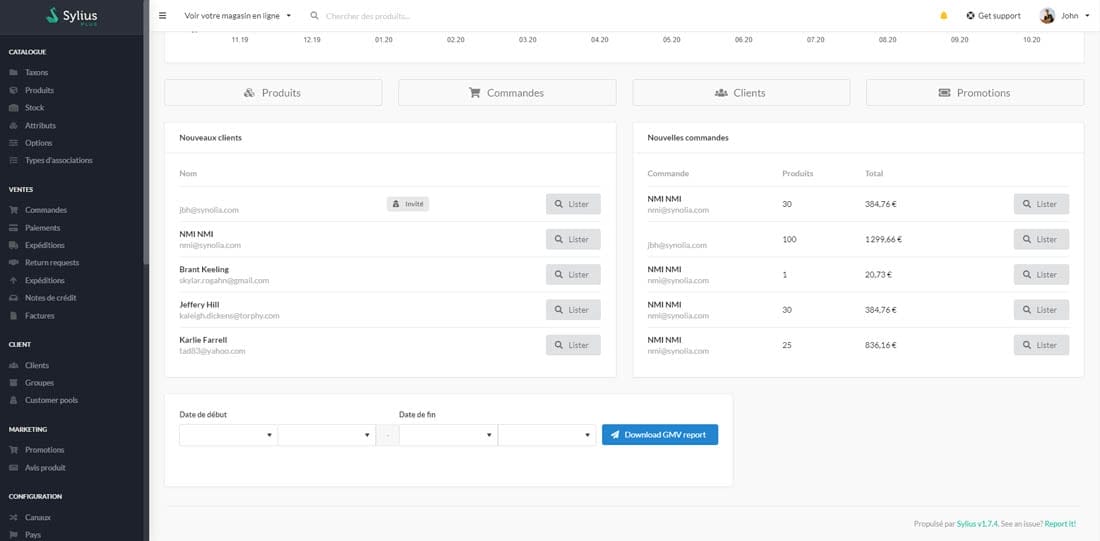Click Lister for the 1299,66 € order

click(x=1041, y=239)
